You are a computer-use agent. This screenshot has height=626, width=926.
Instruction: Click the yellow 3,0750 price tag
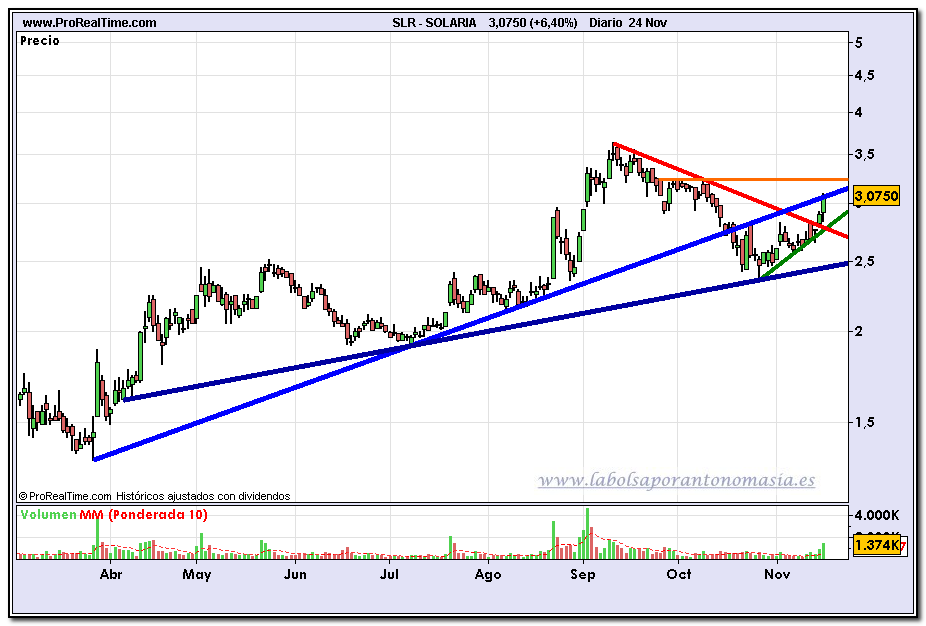click(x=875, y=196)
